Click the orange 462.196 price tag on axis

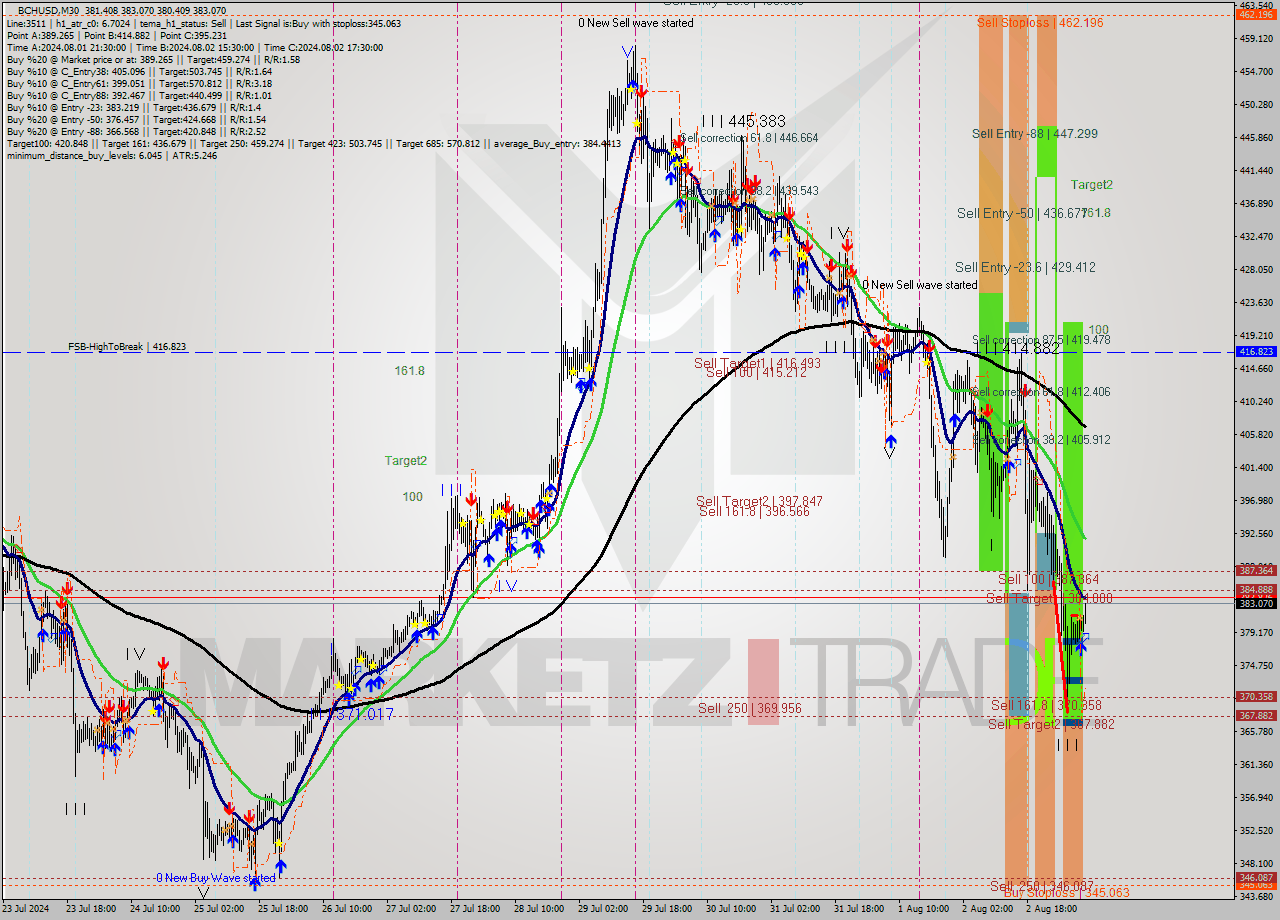(1254, 14)
